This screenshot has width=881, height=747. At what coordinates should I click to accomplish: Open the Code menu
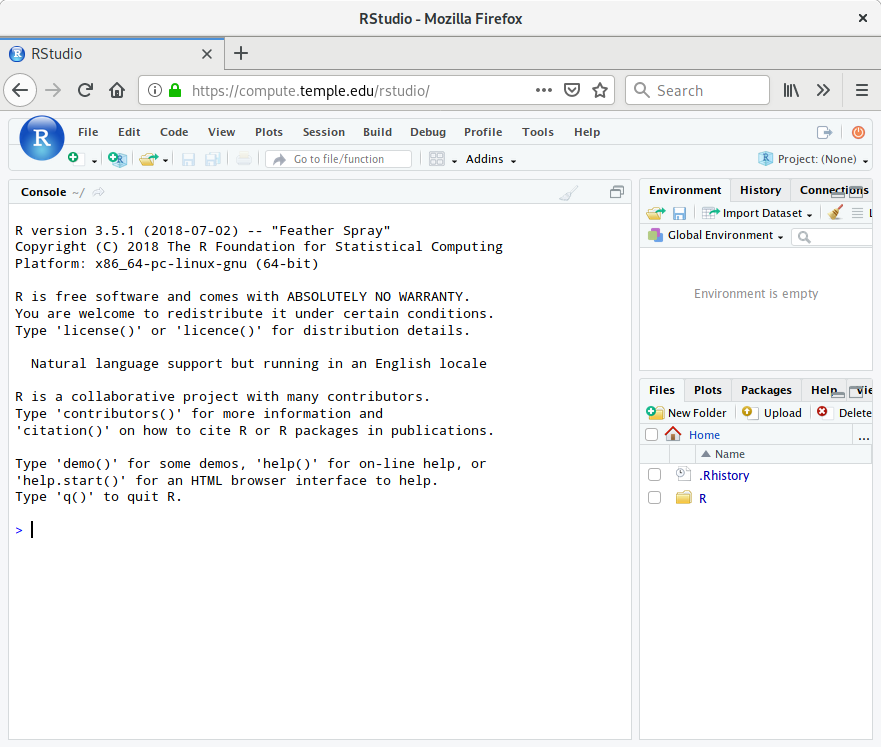click(174, 132)
